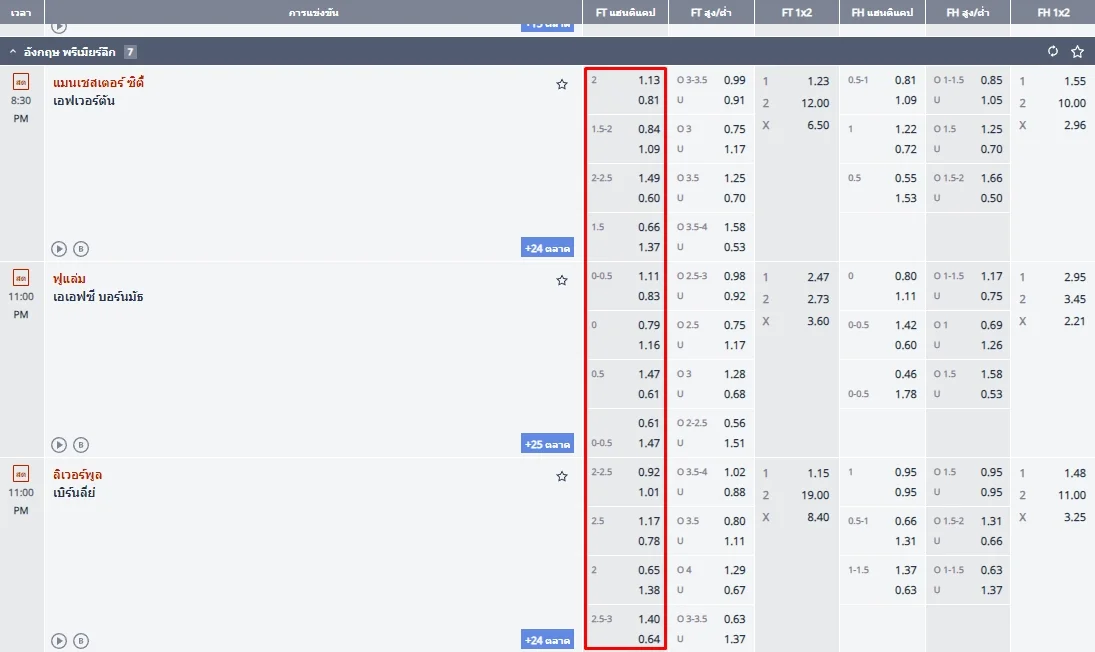
Task: Select FT 1x2 draw odds 6.50
Action: 818,126
